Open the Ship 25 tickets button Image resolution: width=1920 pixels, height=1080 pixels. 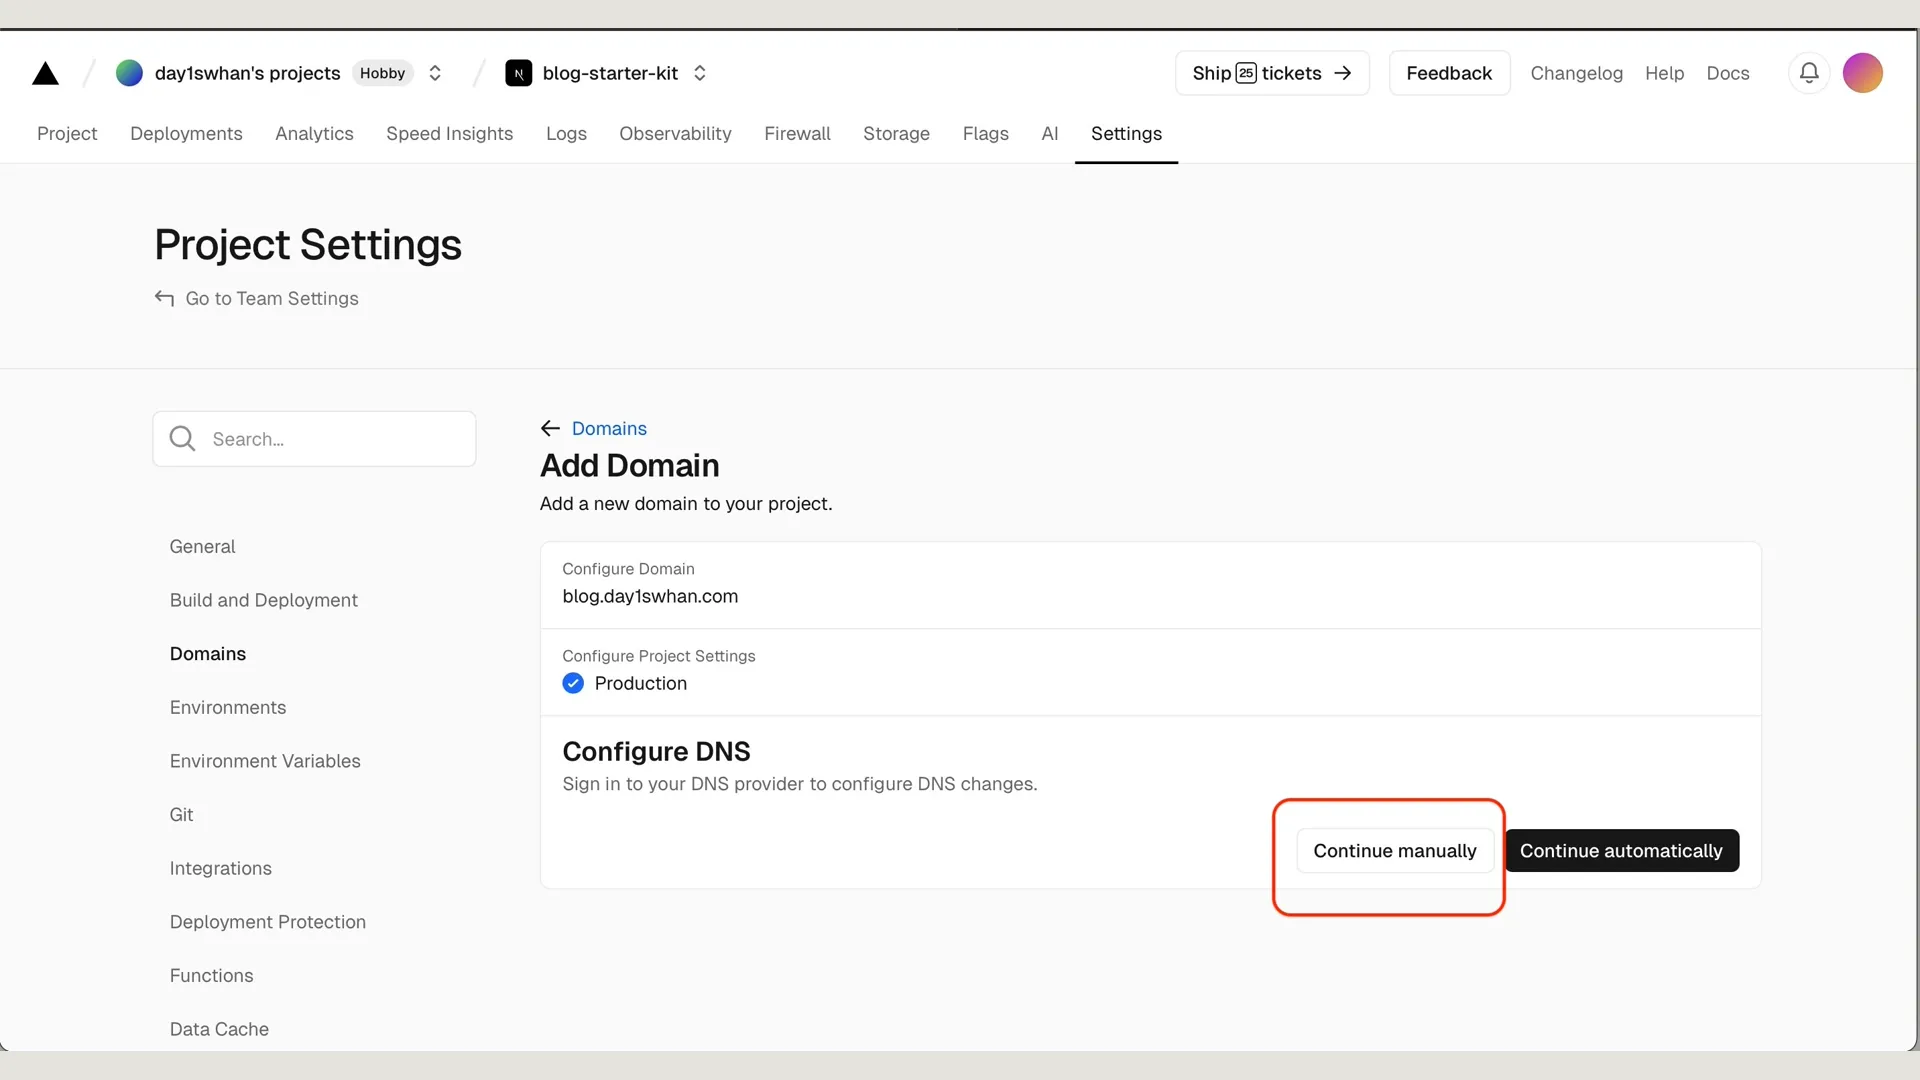coord(1272,73)
